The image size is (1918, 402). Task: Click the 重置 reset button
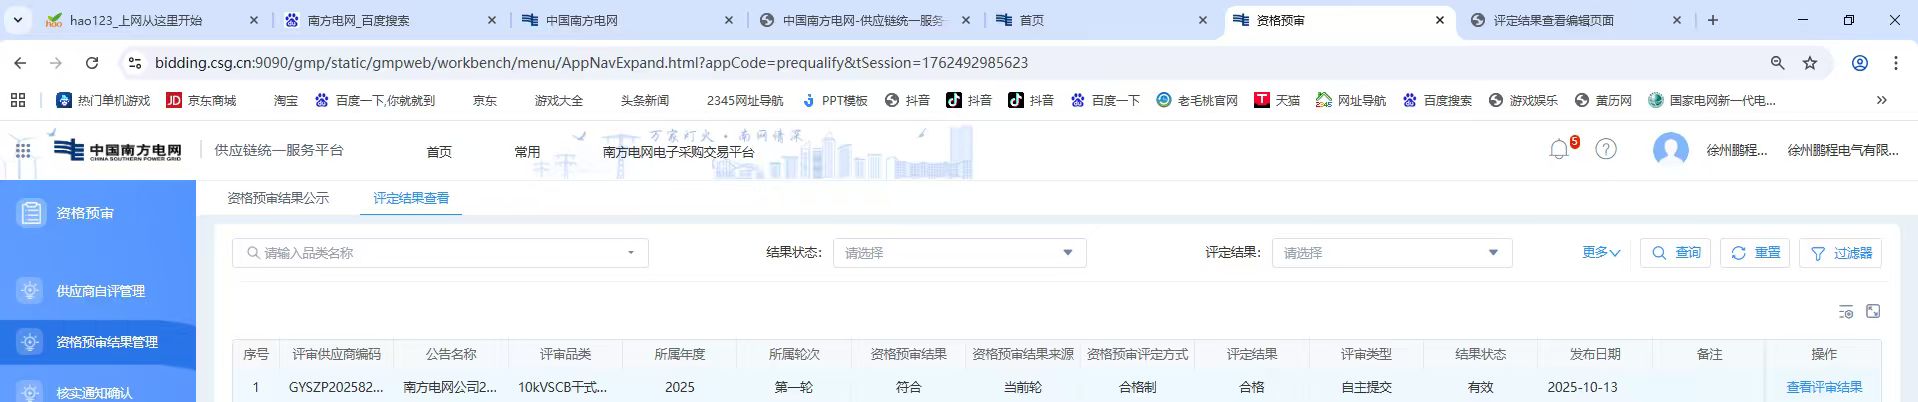(1755, 253)
